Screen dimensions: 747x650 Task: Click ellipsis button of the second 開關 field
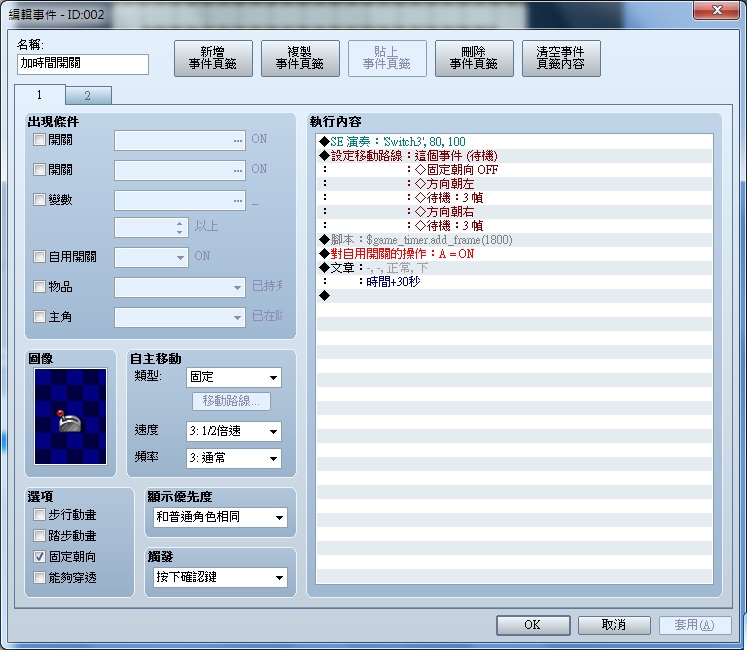point(238,171)
